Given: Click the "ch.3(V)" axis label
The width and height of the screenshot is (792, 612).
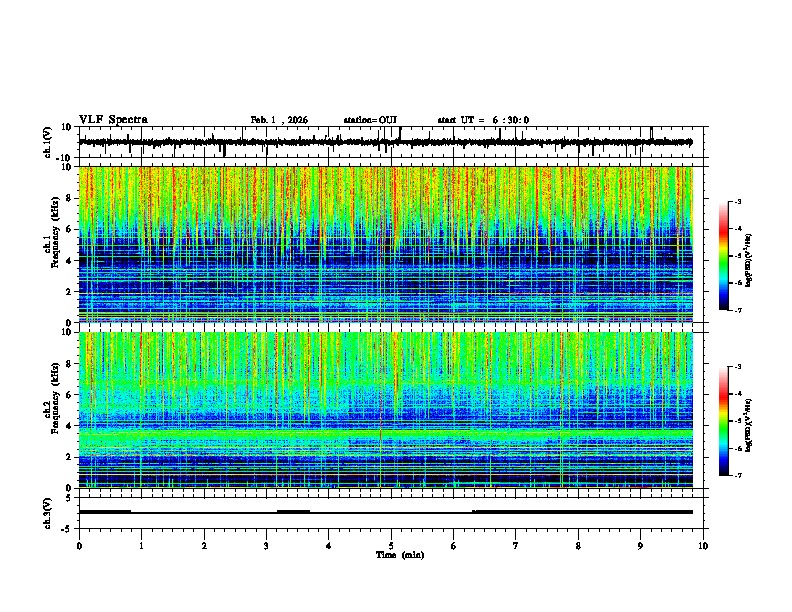Looking at the screenshot, I should click(x=48, y=514).
